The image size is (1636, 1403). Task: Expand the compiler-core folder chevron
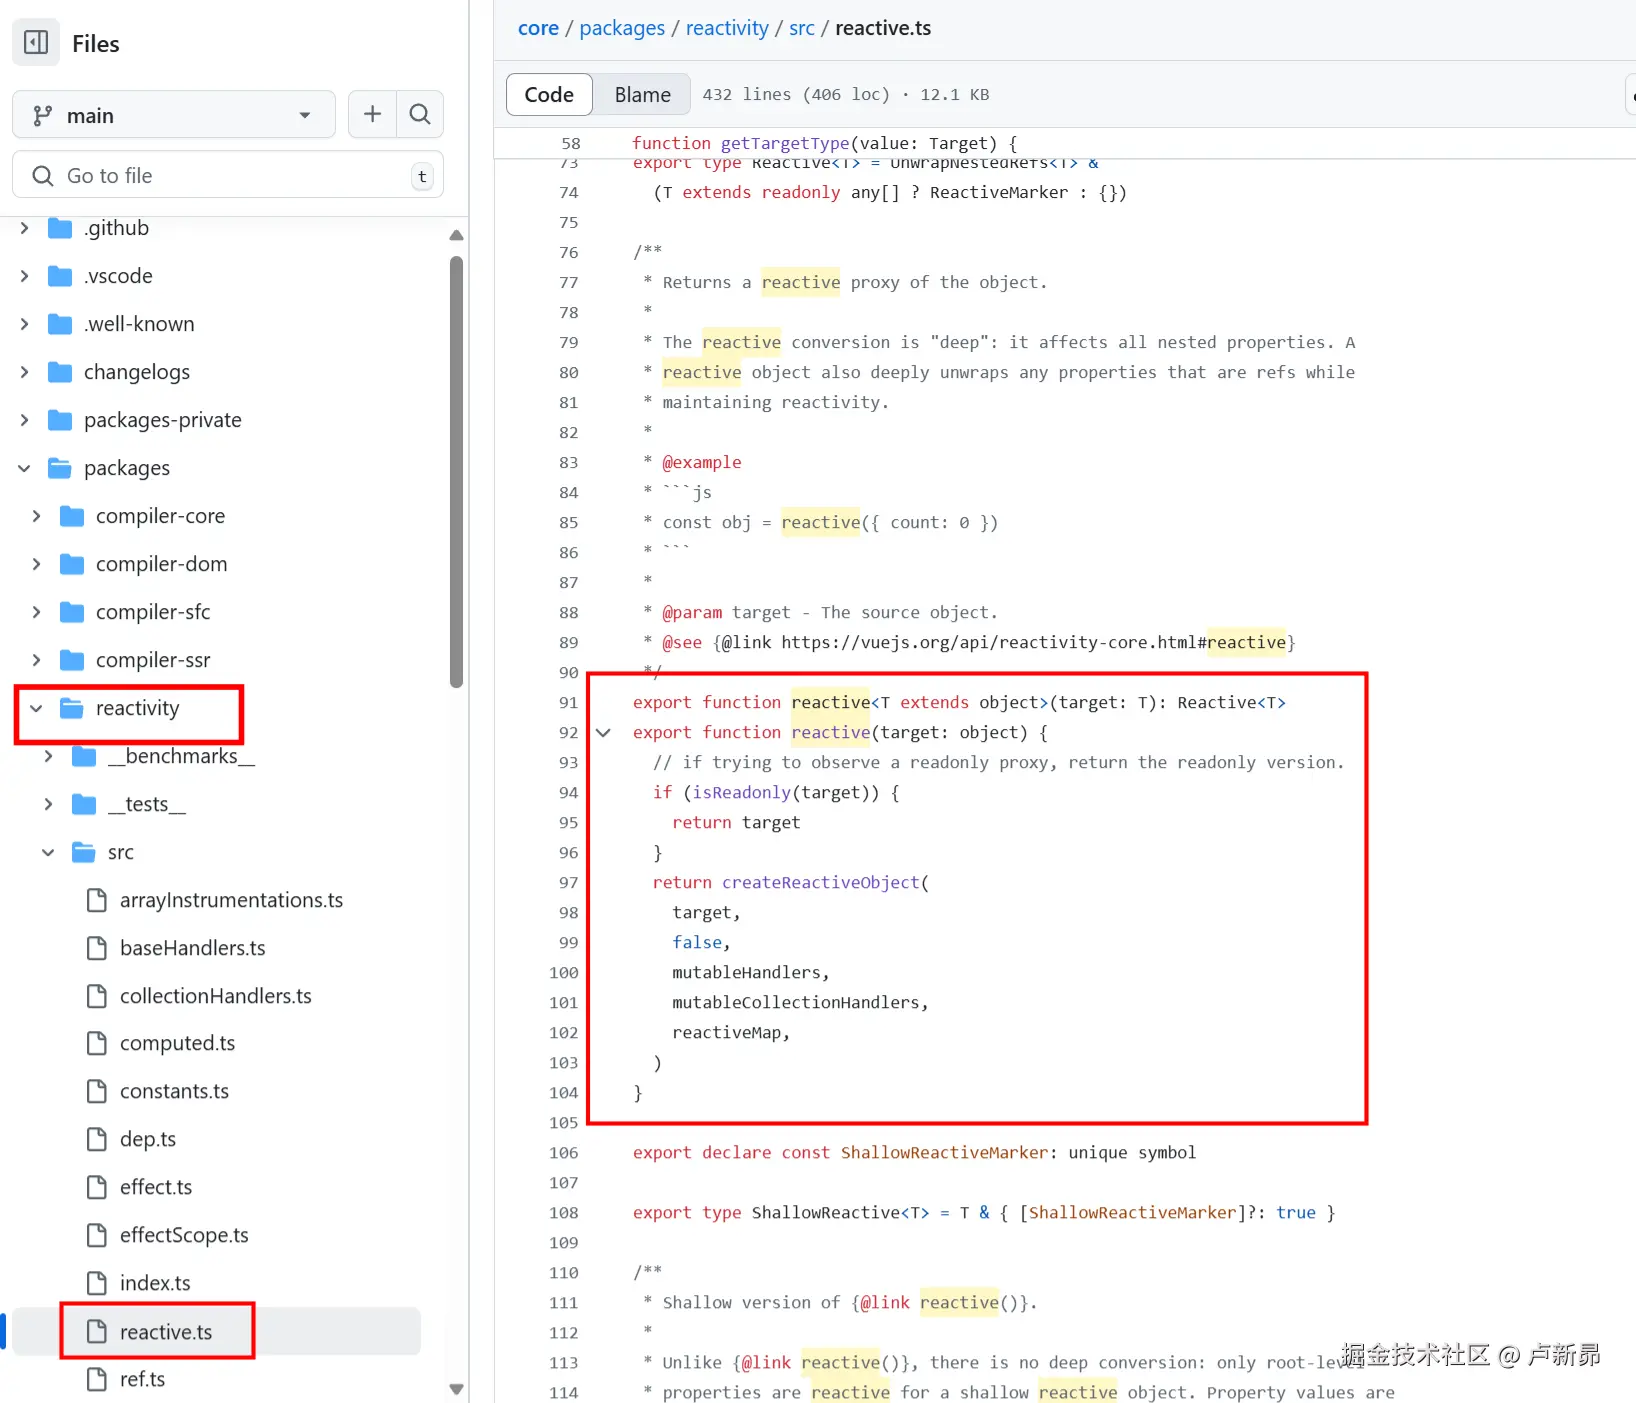(37, 516)
